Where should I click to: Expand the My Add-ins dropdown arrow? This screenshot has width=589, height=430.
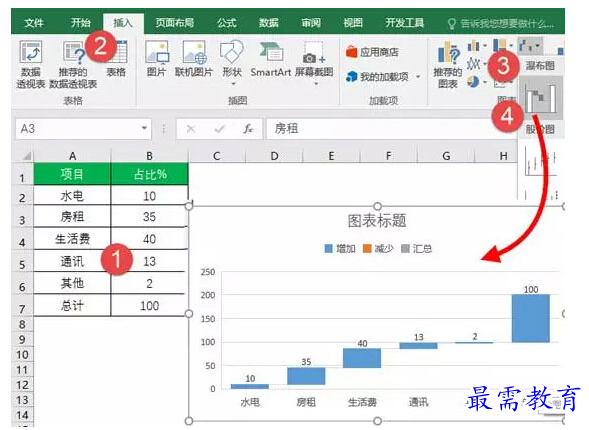pyautogui.click(x=418, y=77)
